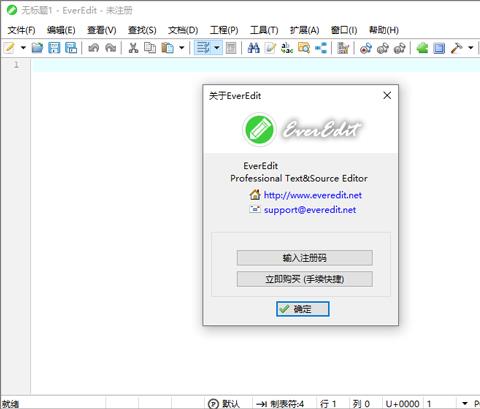This screenshot has height=409, width=480.
Task: Toggle the word wrap toolbar button
Action: tap(203, 48)
